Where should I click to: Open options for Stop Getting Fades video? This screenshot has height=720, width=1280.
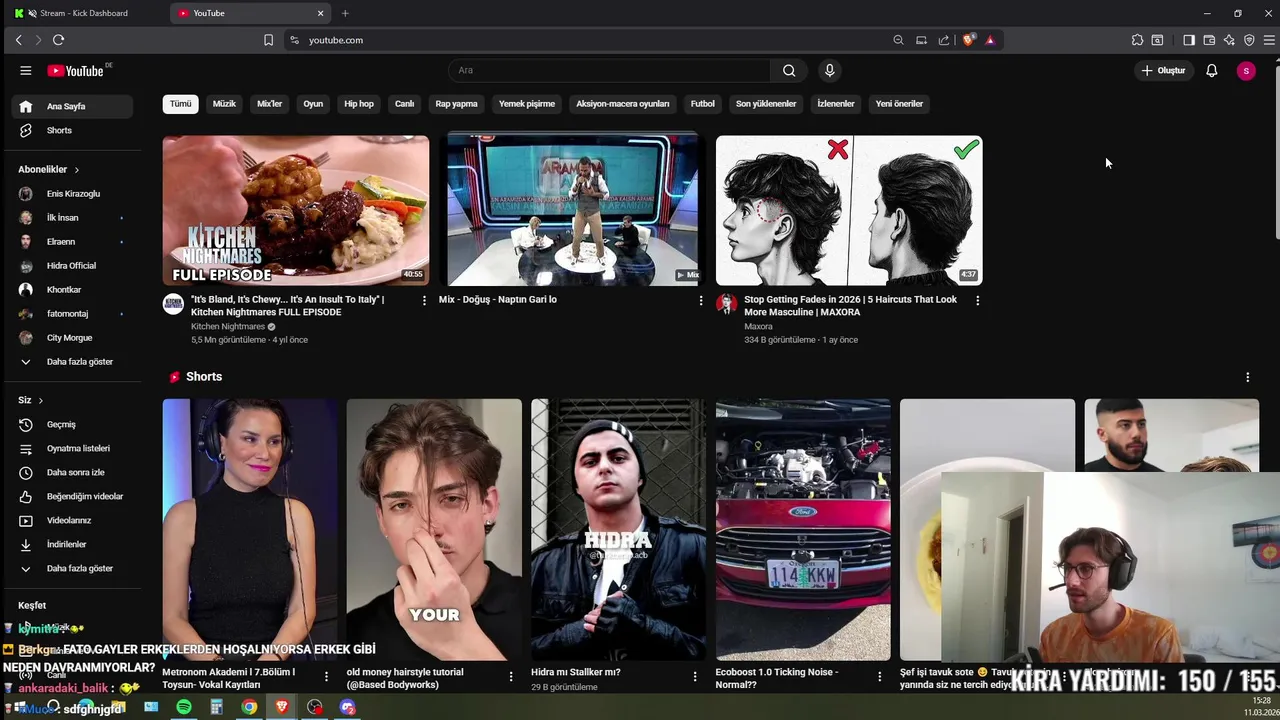pos(977,300)
